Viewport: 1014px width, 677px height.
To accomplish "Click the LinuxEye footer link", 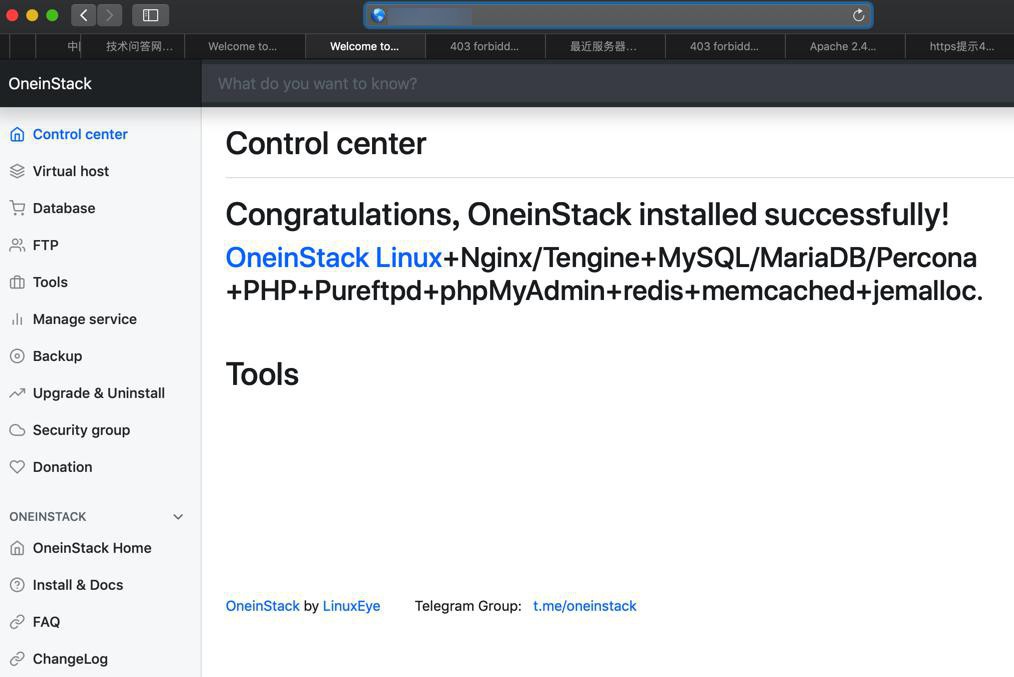I will 351,606.
